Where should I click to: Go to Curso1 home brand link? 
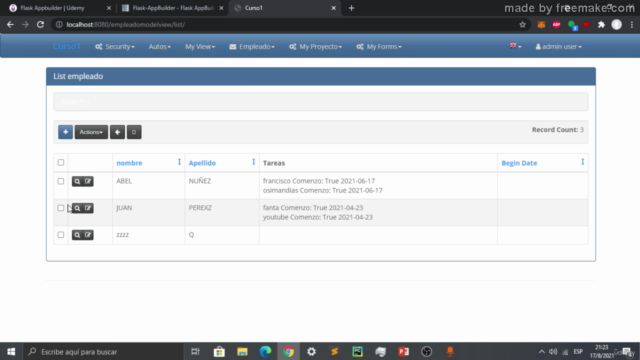click(x=67, y=46)
